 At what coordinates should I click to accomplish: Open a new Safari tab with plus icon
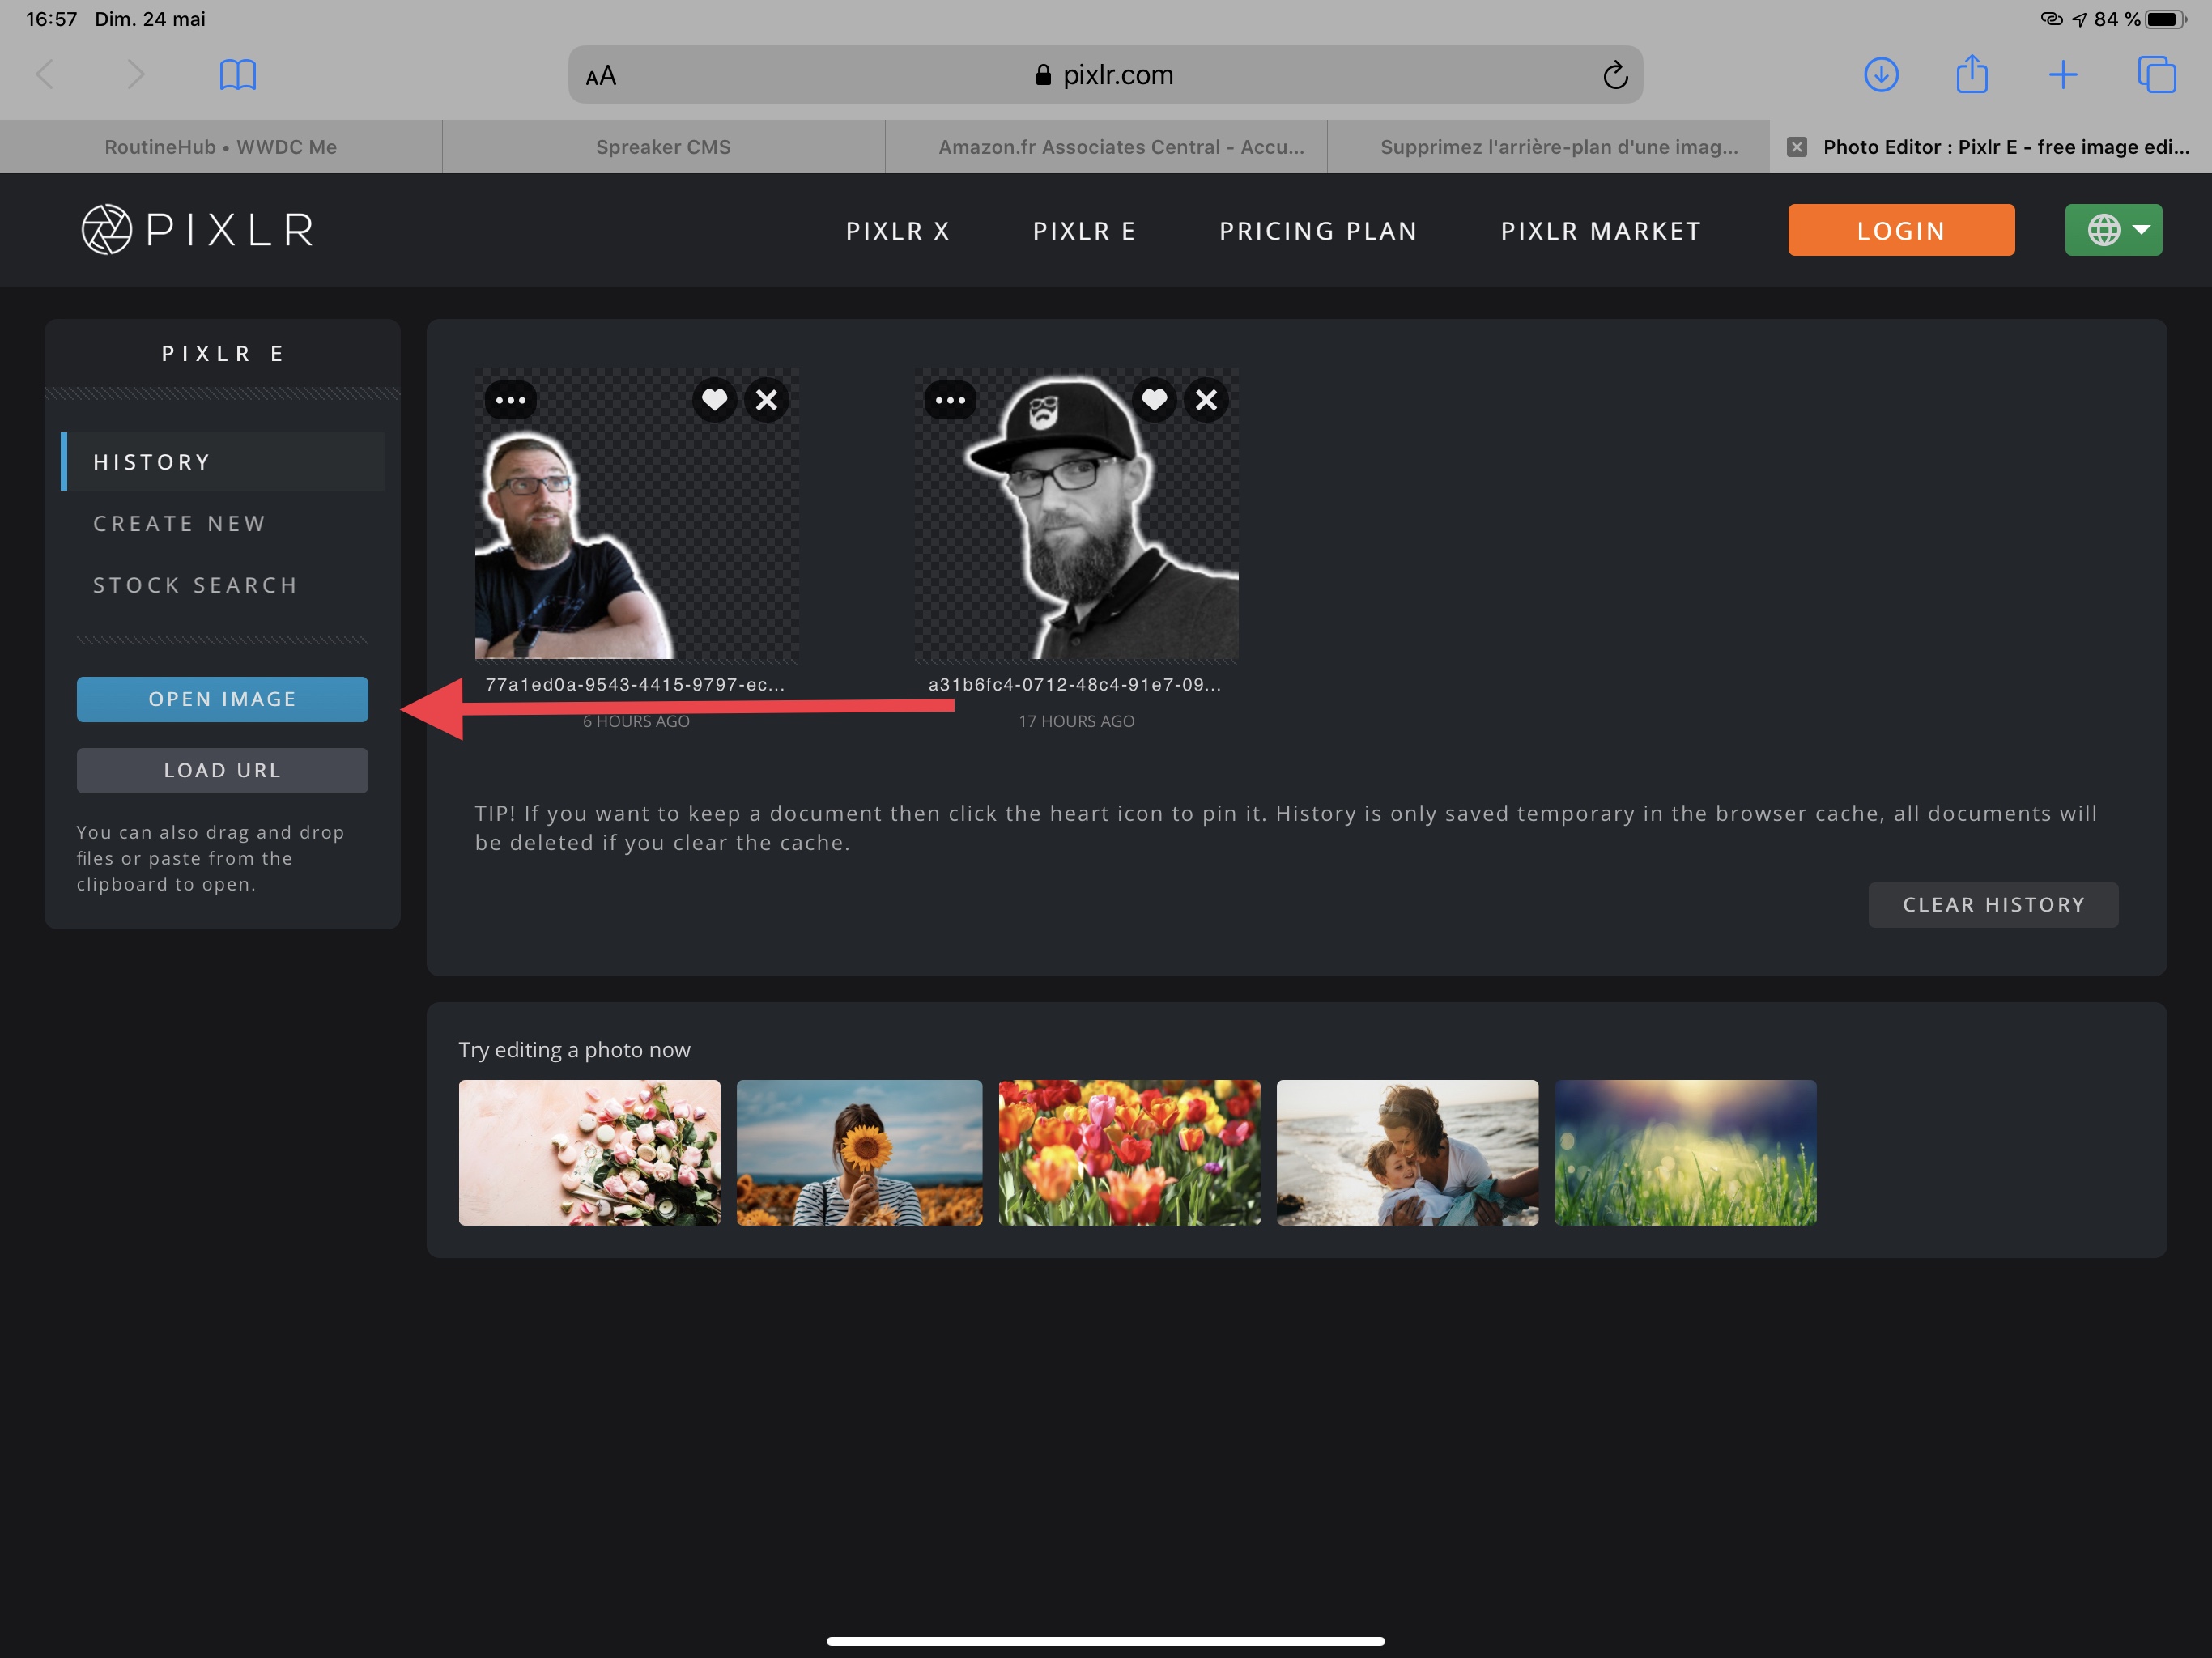pos(2062,75)
